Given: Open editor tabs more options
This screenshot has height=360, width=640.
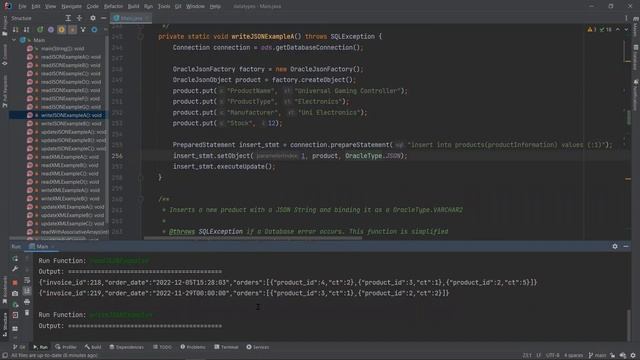Looking at the screenshot, I should 626,18.
